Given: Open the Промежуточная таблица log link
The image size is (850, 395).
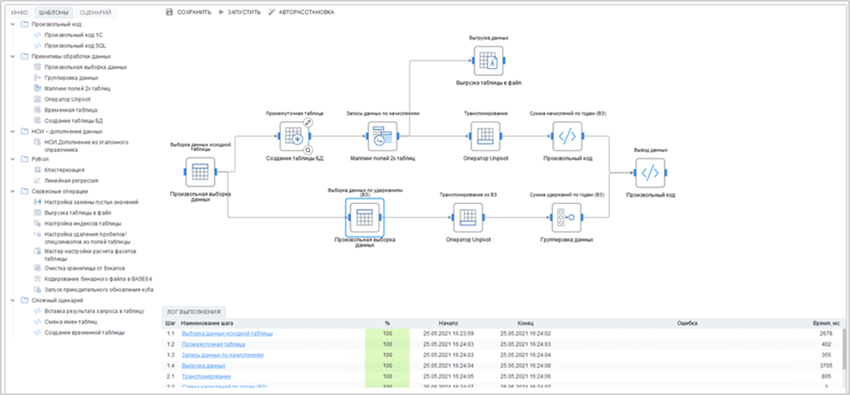Looking at the screenshot, I should tap(213, 344).
